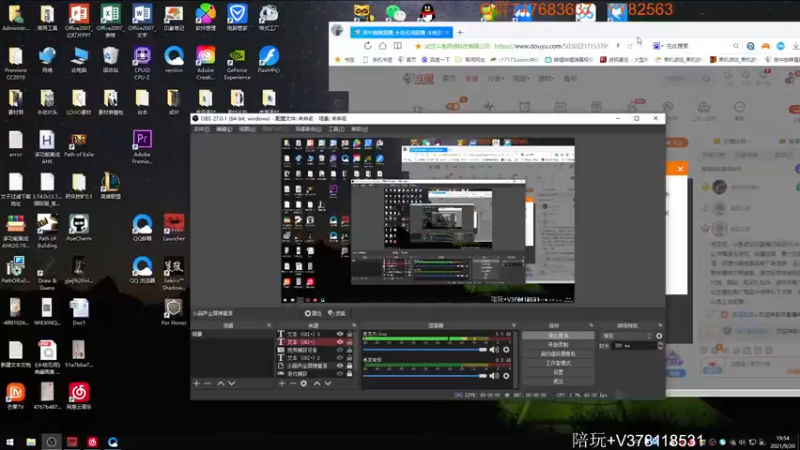Open 编辑(E) menu in OBS

(224, 129)
